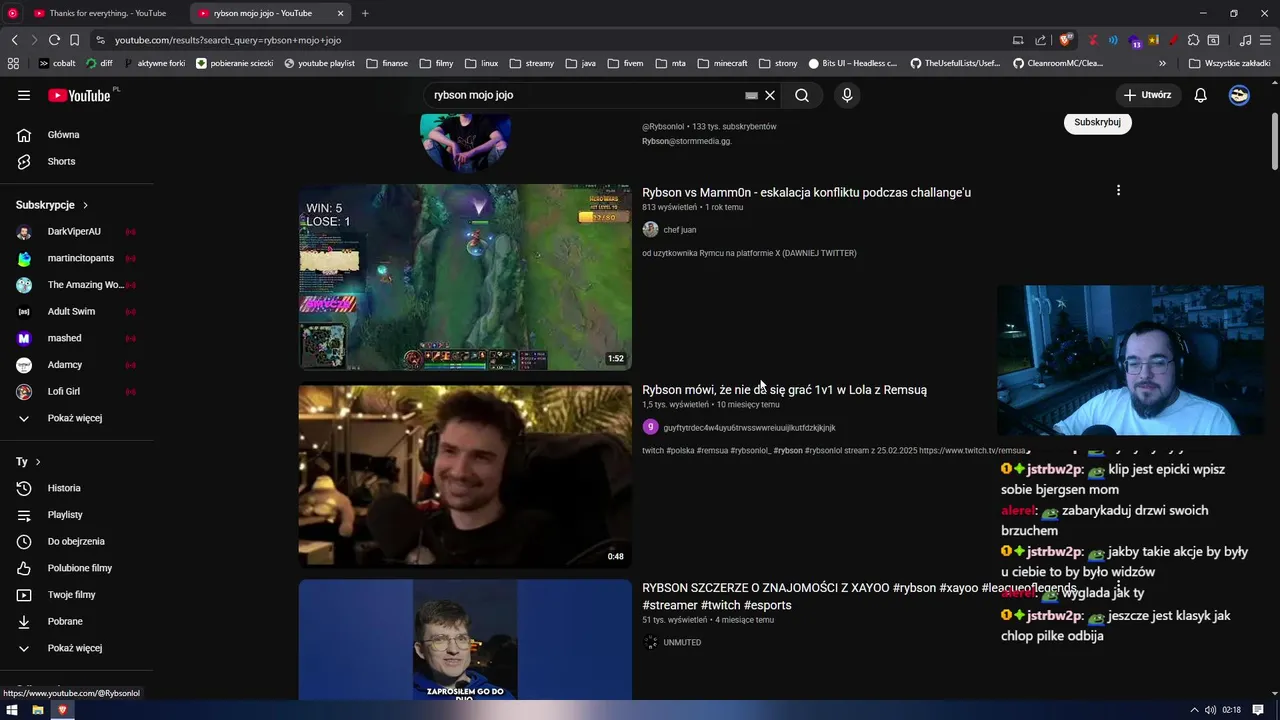
Task: Open the Windows Start button
Action: pos(12,710)
